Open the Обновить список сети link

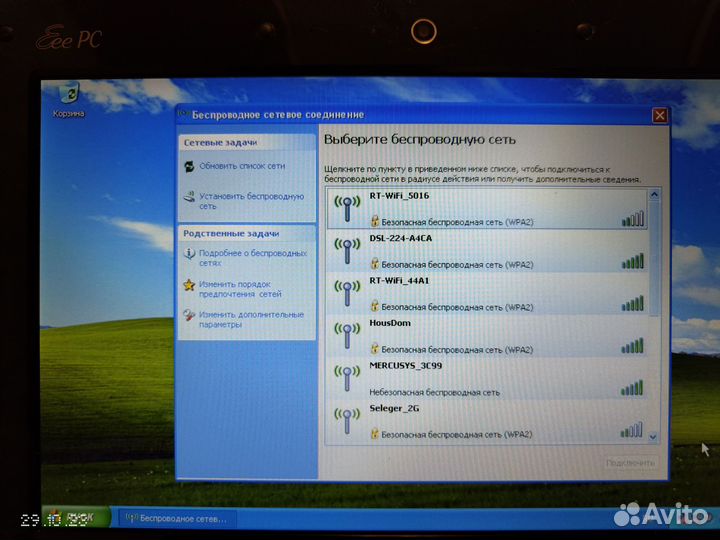[242, 166]
